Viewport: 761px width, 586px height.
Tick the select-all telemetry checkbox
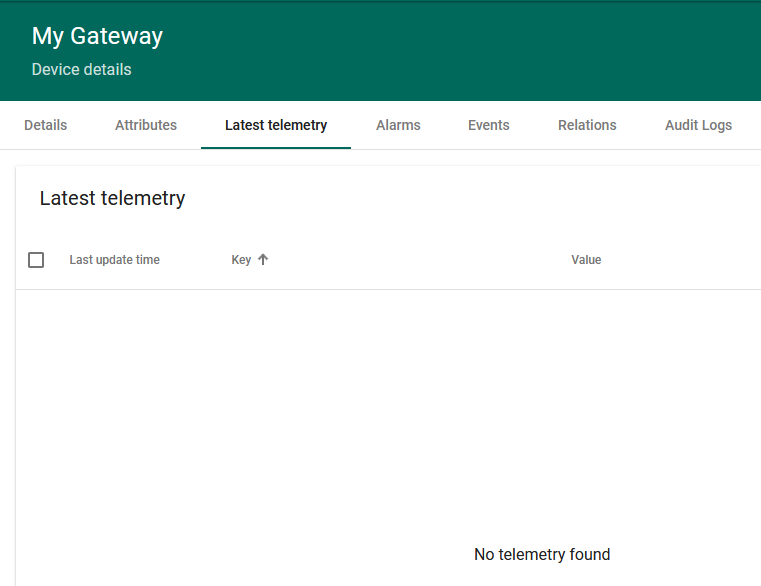click(36, 260)
